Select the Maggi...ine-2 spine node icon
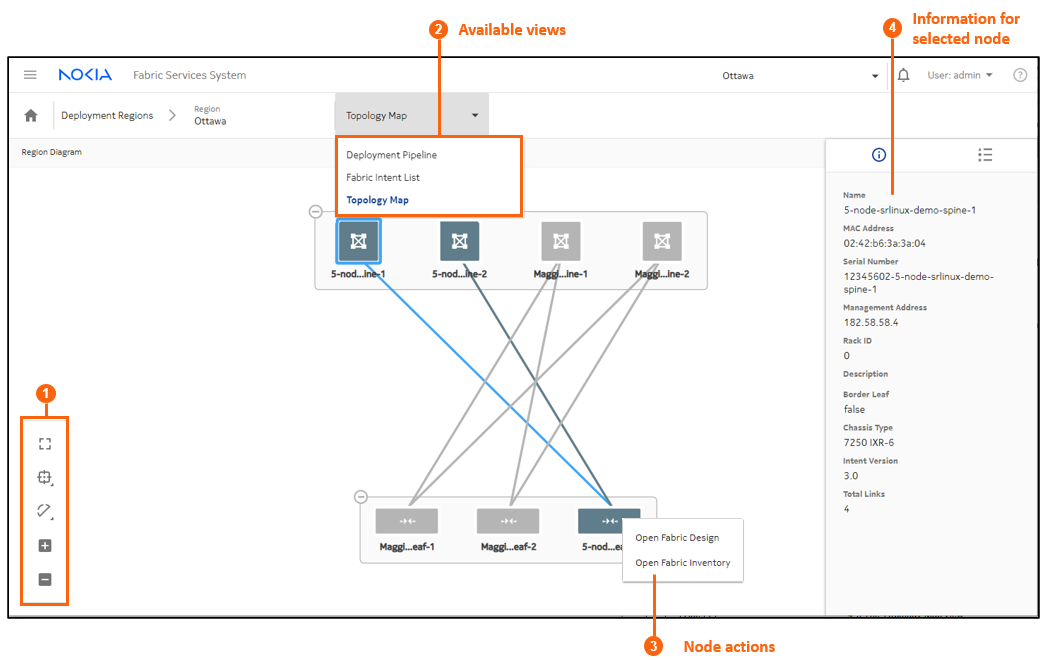The height and width of the screenshot is (660, 1055). (662, 241)
